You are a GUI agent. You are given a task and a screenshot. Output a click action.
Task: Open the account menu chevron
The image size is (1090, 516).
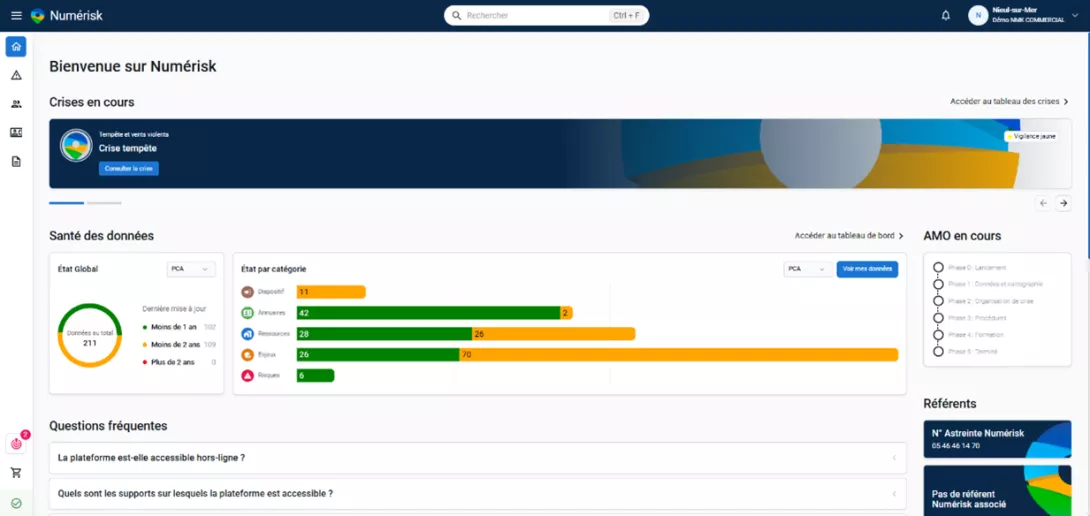(1075, 15)
